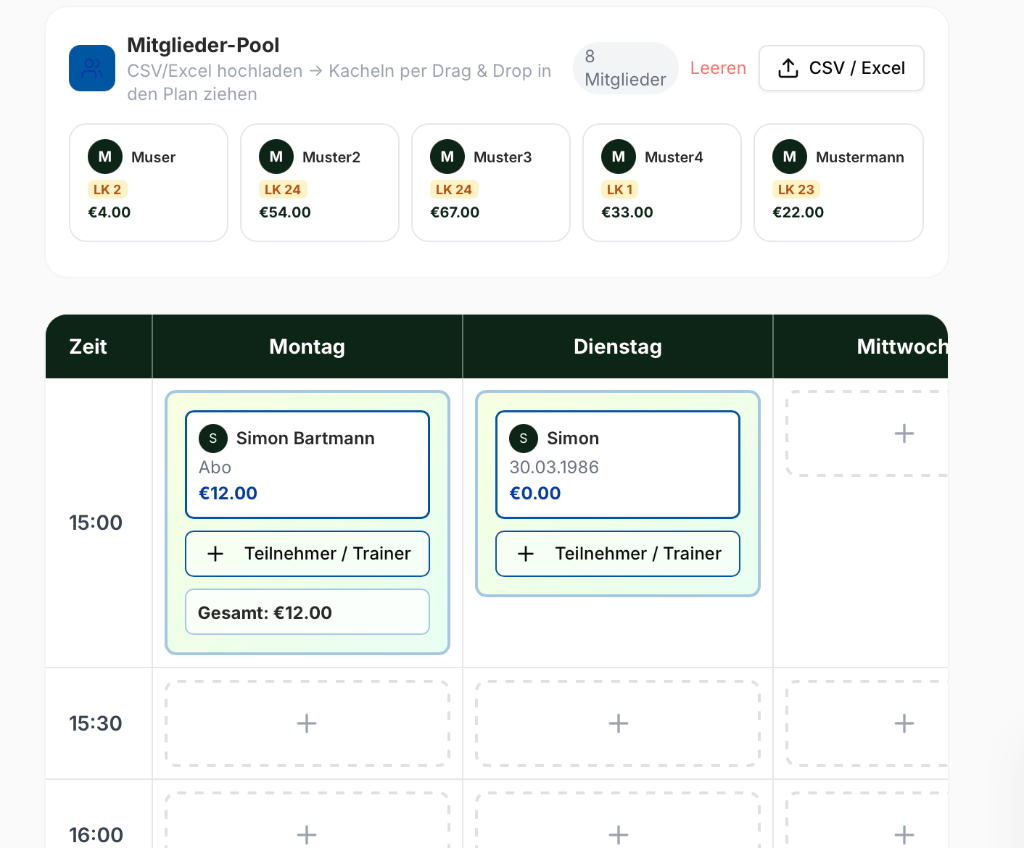Add Teilnehmer / Trainer to Dienstag 15:00
1024x848 pixels.
pyautogui.click(x=618, y=554)
